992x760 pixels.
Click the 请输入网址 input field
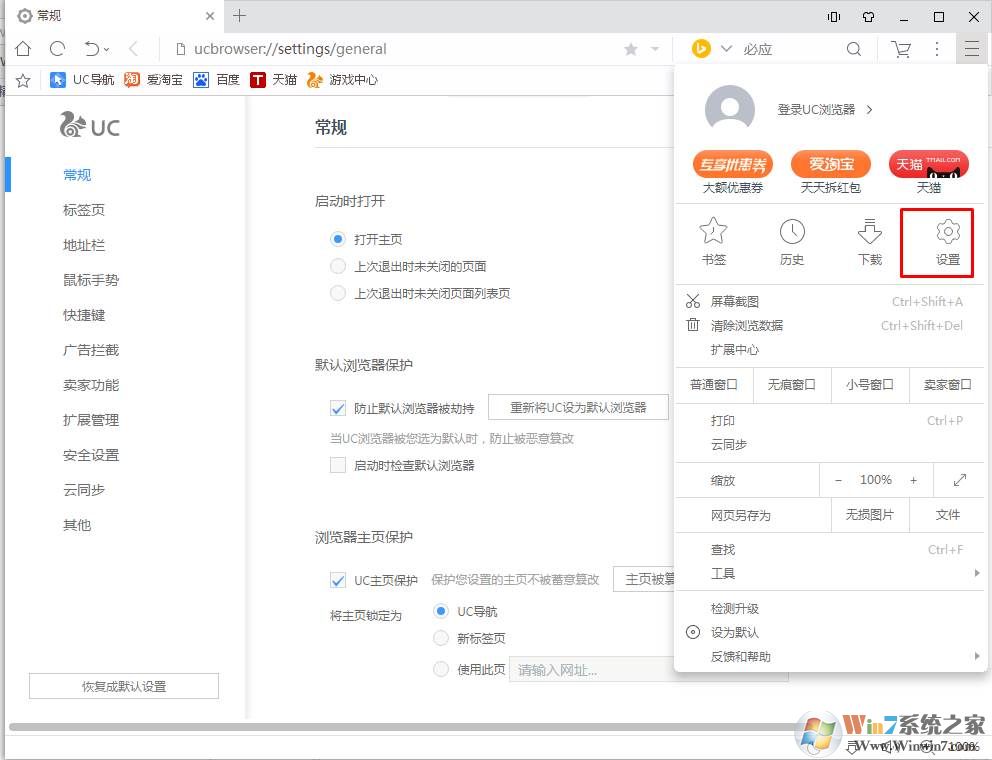(590, 670)
